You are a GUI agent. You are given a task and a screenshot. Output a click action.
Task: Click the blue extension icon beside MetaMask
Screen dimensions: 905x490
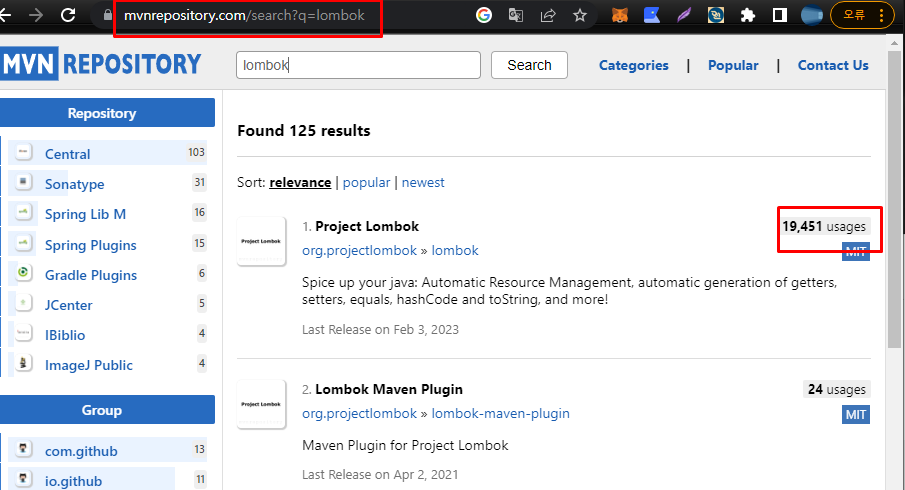click(x=652, y=15)
